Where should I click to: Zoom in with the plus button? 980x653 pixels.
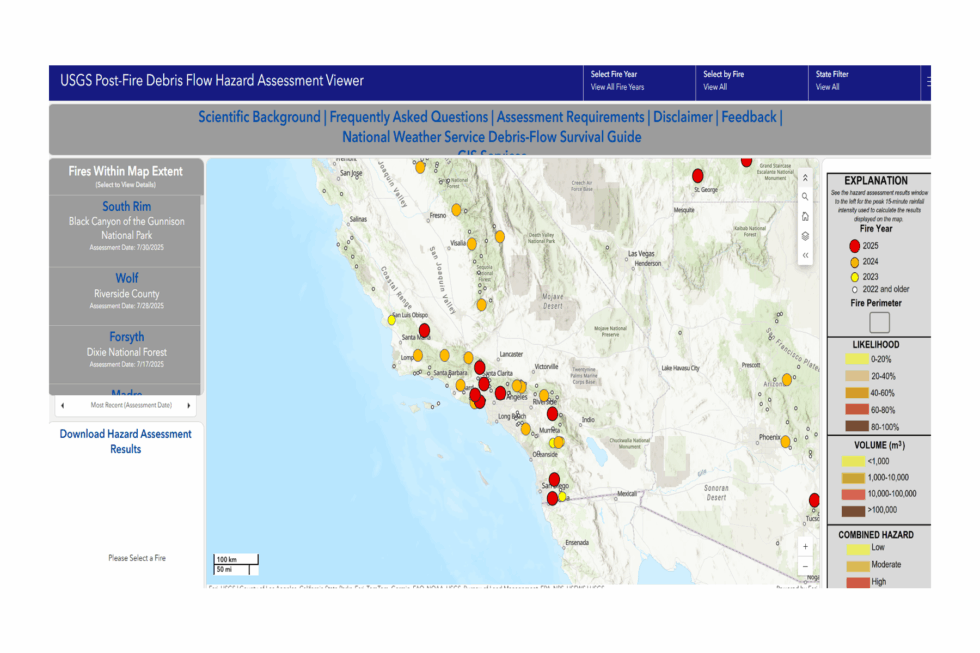(805, 547)
